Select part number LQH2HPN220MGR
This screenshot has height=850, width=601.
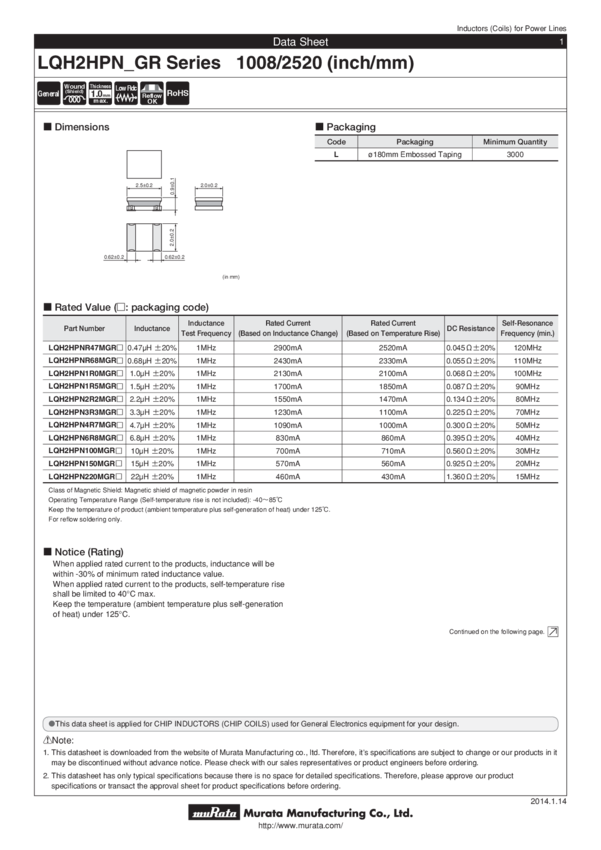pyautogui.click(x=85, y=476)
